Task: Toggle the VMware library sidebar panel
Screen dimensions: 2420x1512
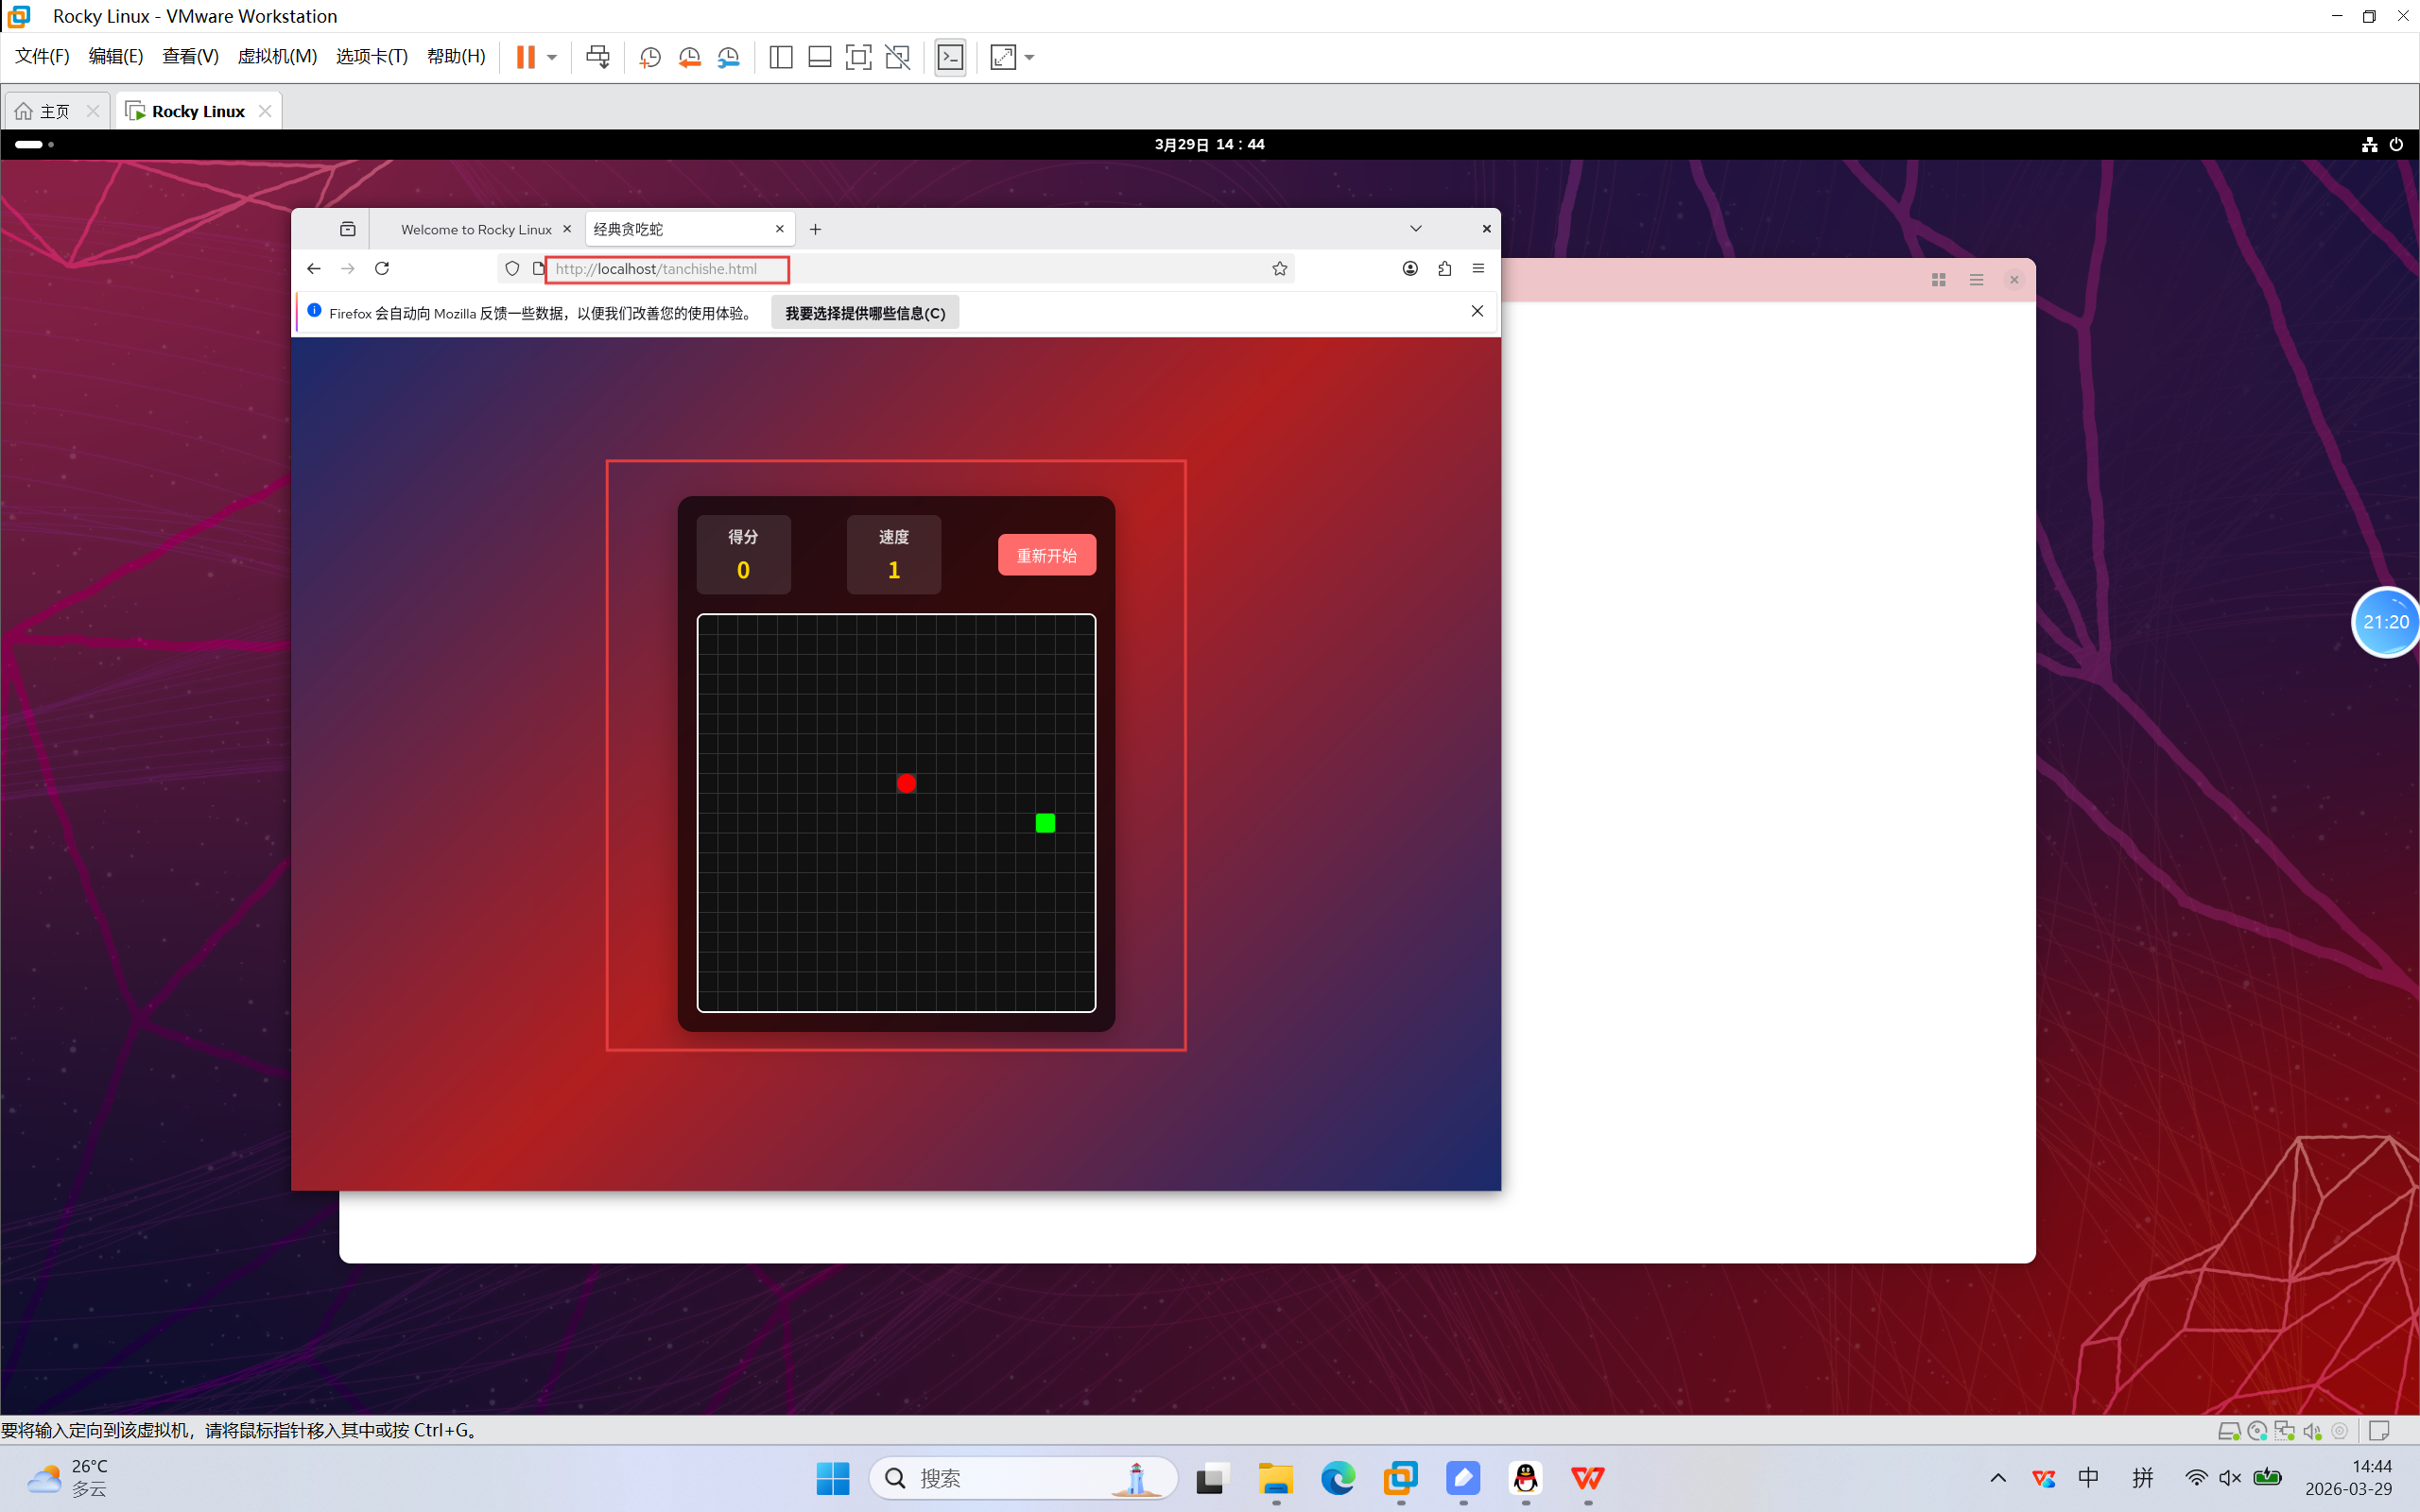Action: 781,57
